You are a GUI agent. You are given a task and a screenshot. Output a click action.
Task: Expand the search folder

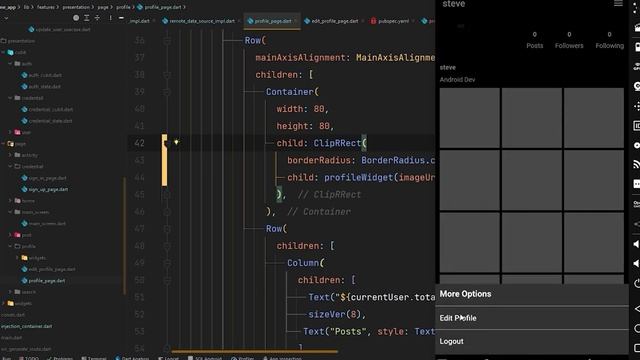click(x=10, y=292)
